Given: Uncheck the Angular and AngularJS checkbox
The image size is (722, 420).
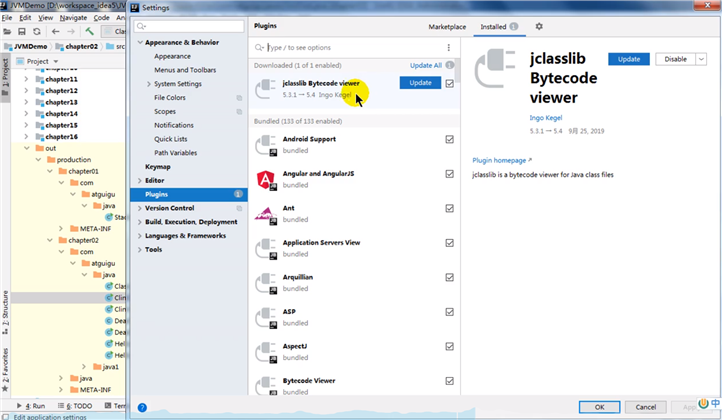Looking at the screenshot, I should pyautogui.click(x=449, y=174).
